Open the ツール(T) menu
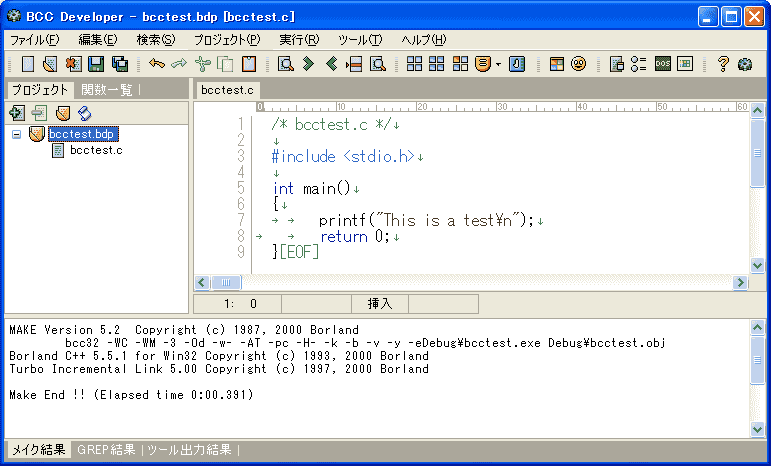 [360, 40]
